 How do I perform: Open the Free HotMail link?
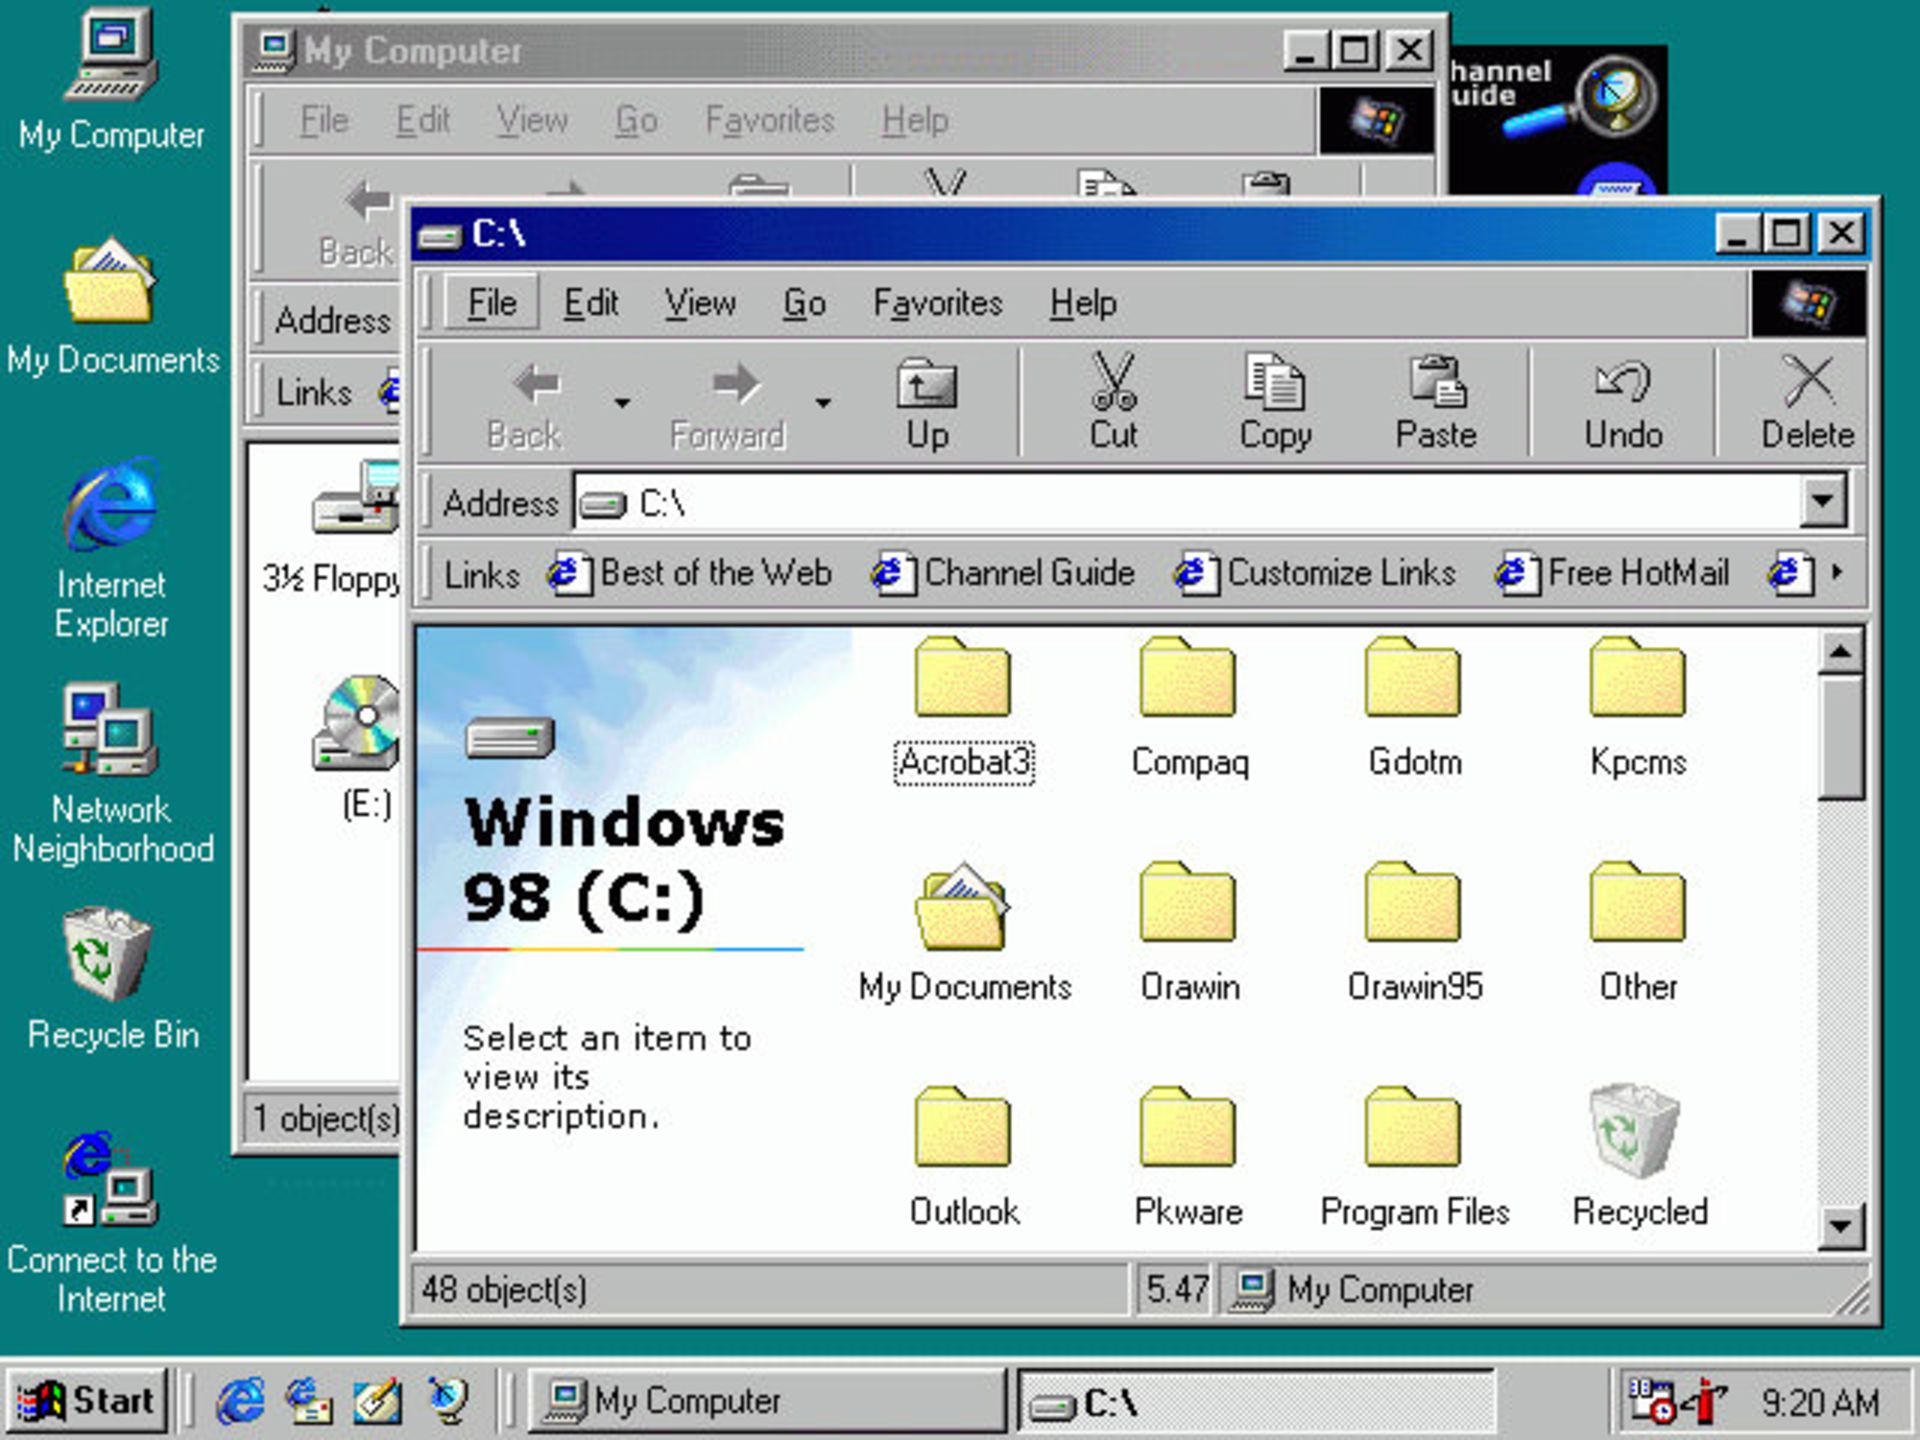[x=1638, y=573]
